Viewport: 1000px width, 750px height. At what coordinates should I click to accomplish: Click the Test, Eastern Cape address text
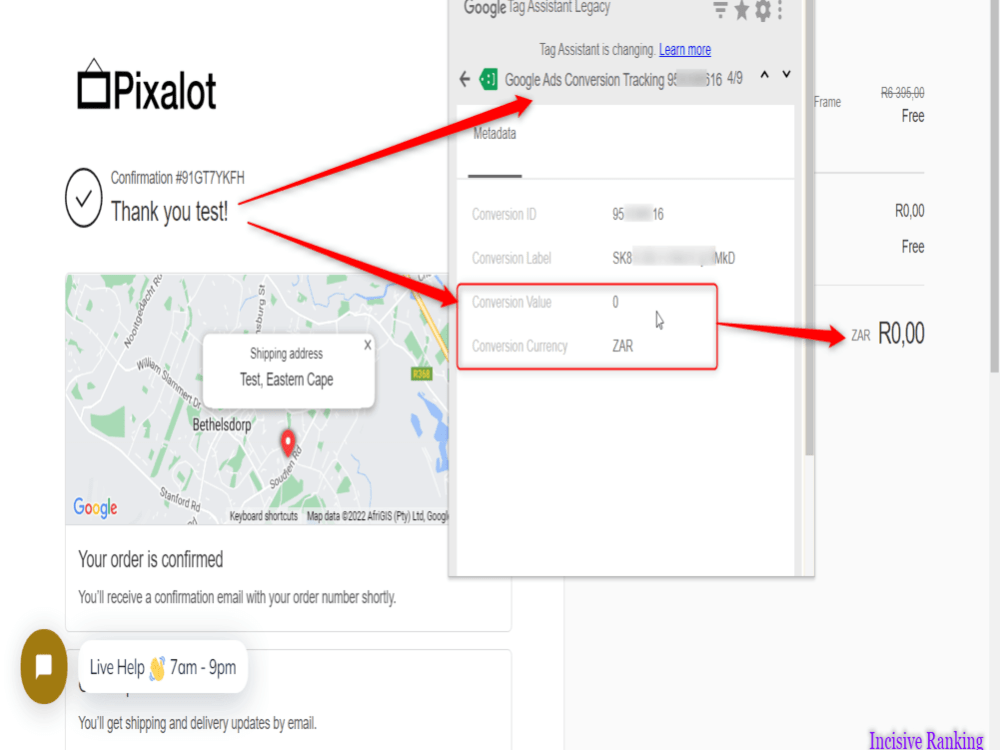coord(286,380)
